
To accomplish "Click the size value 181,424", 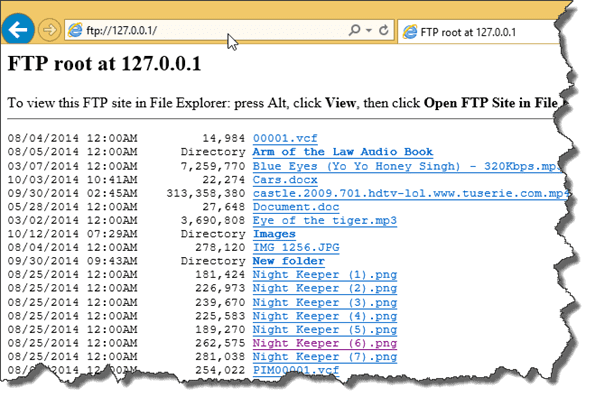I will [220, 275].
